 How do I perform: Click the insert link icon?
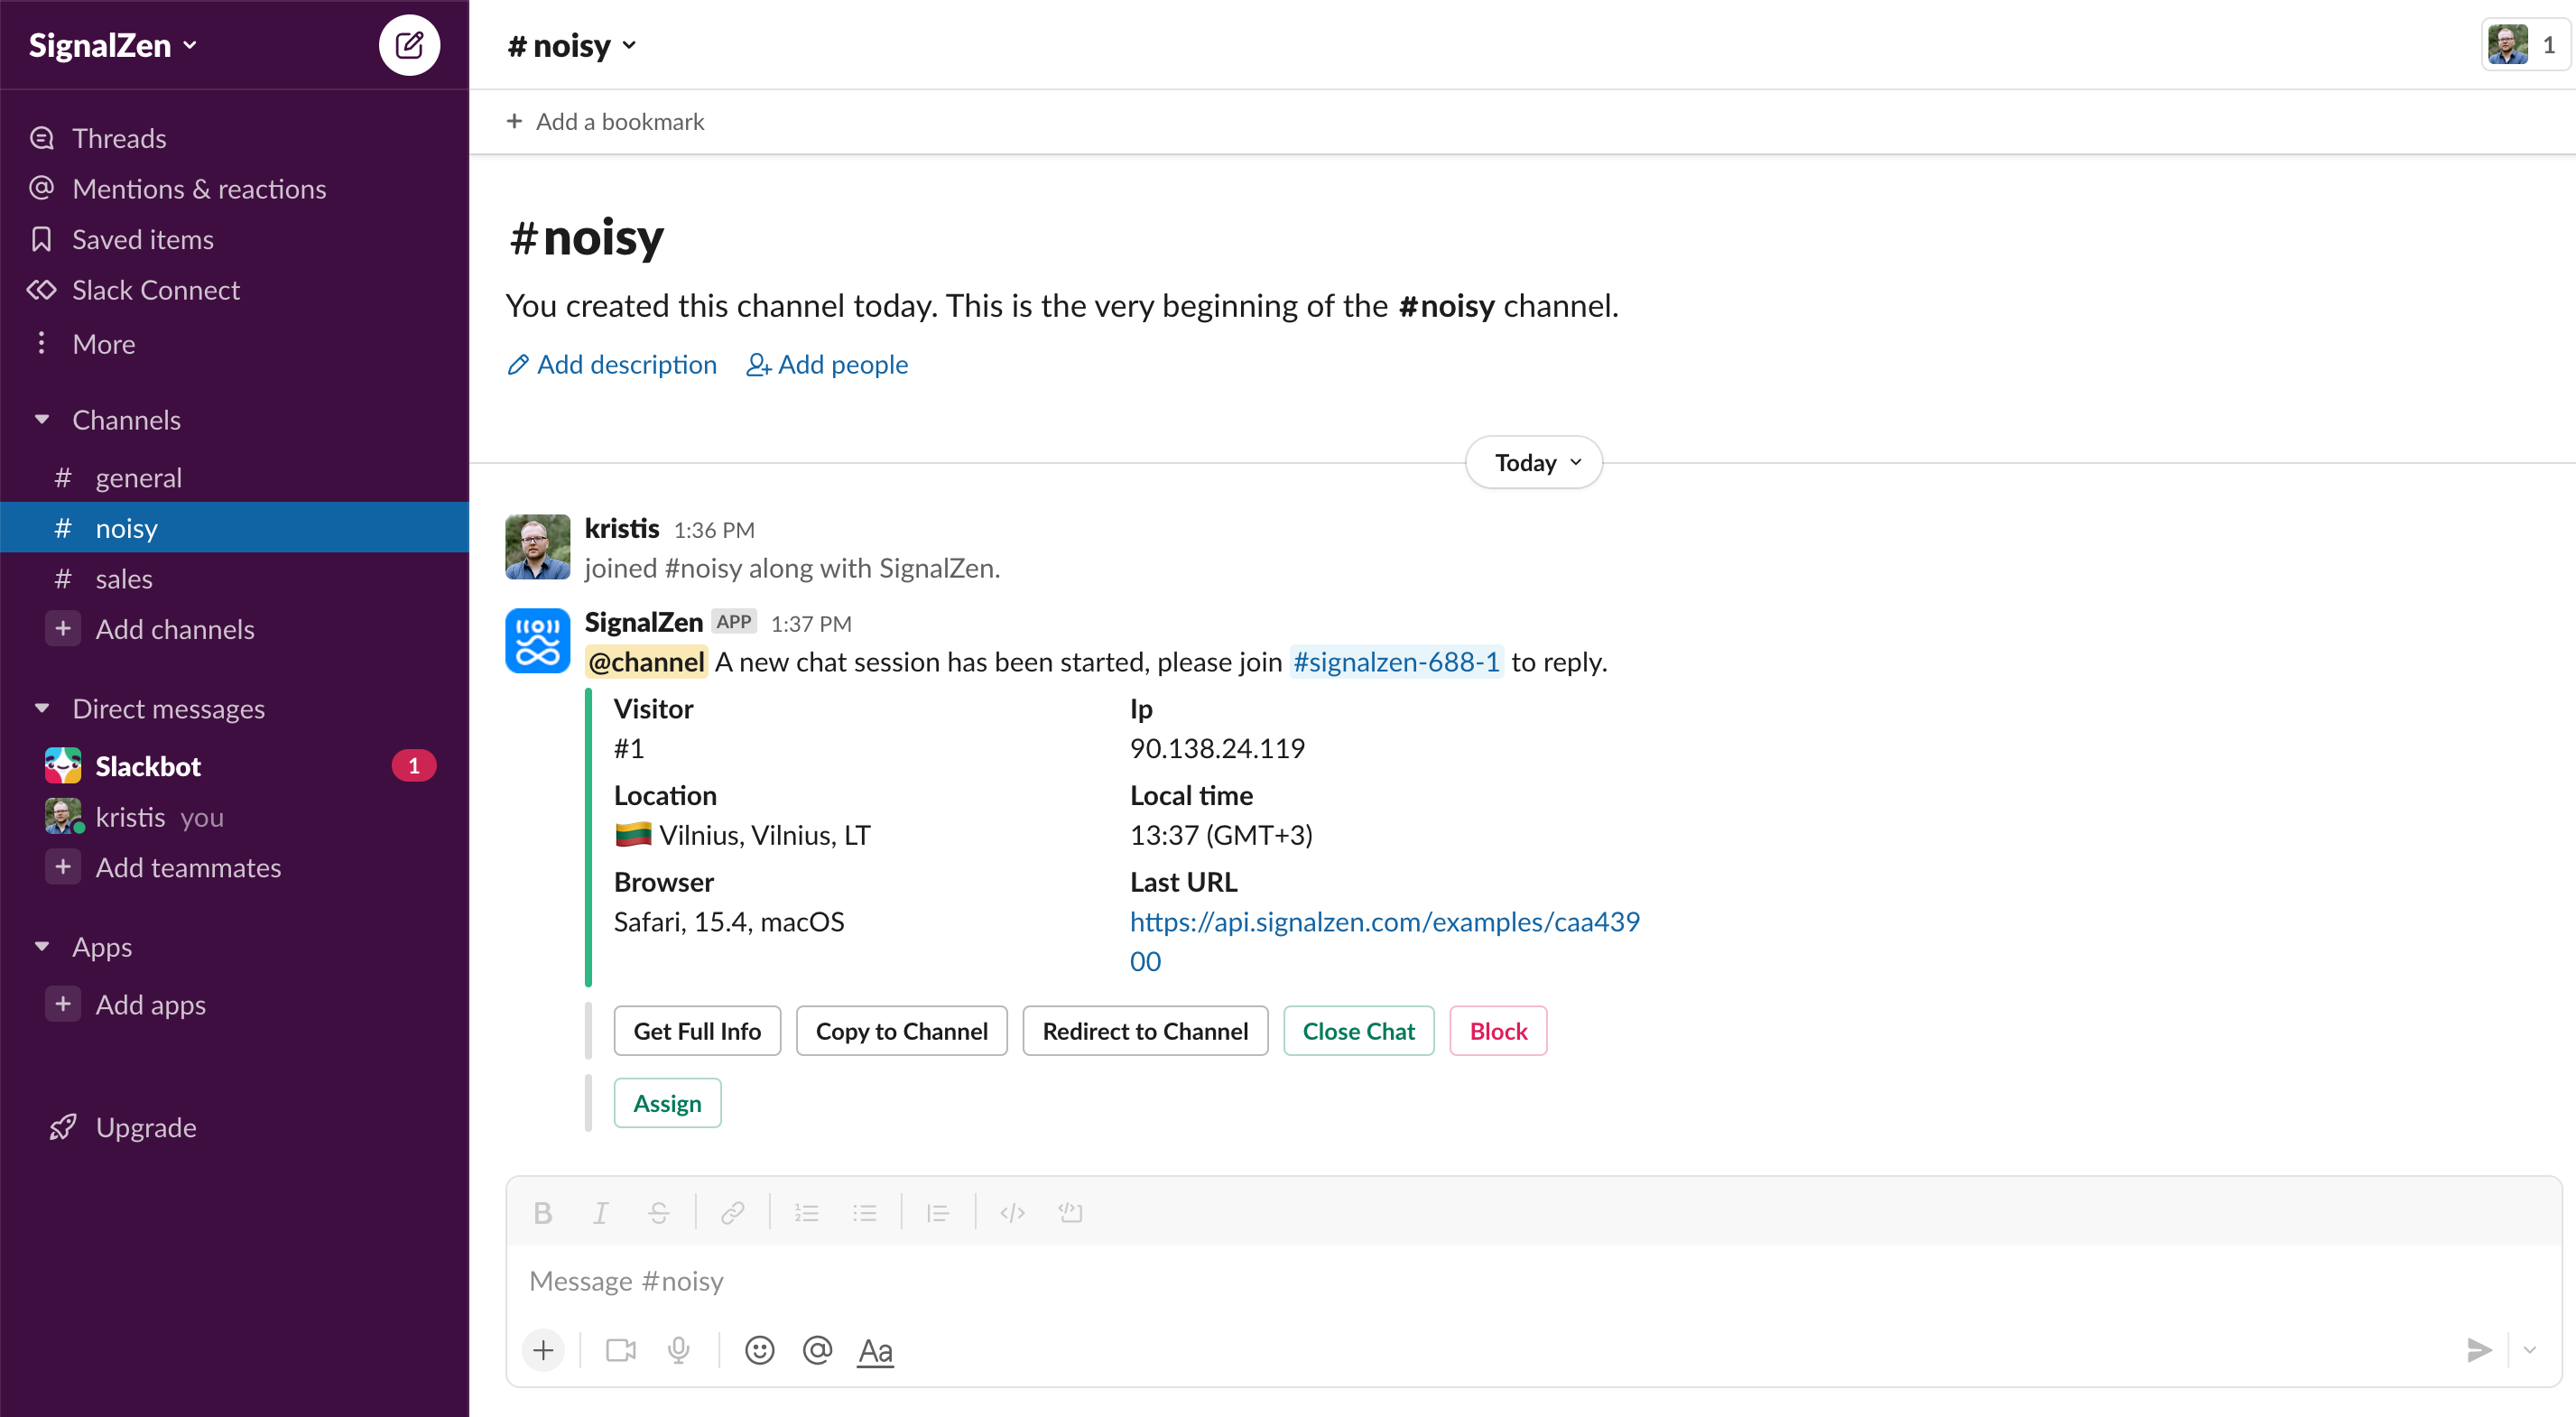click(x=733, y=1213)
